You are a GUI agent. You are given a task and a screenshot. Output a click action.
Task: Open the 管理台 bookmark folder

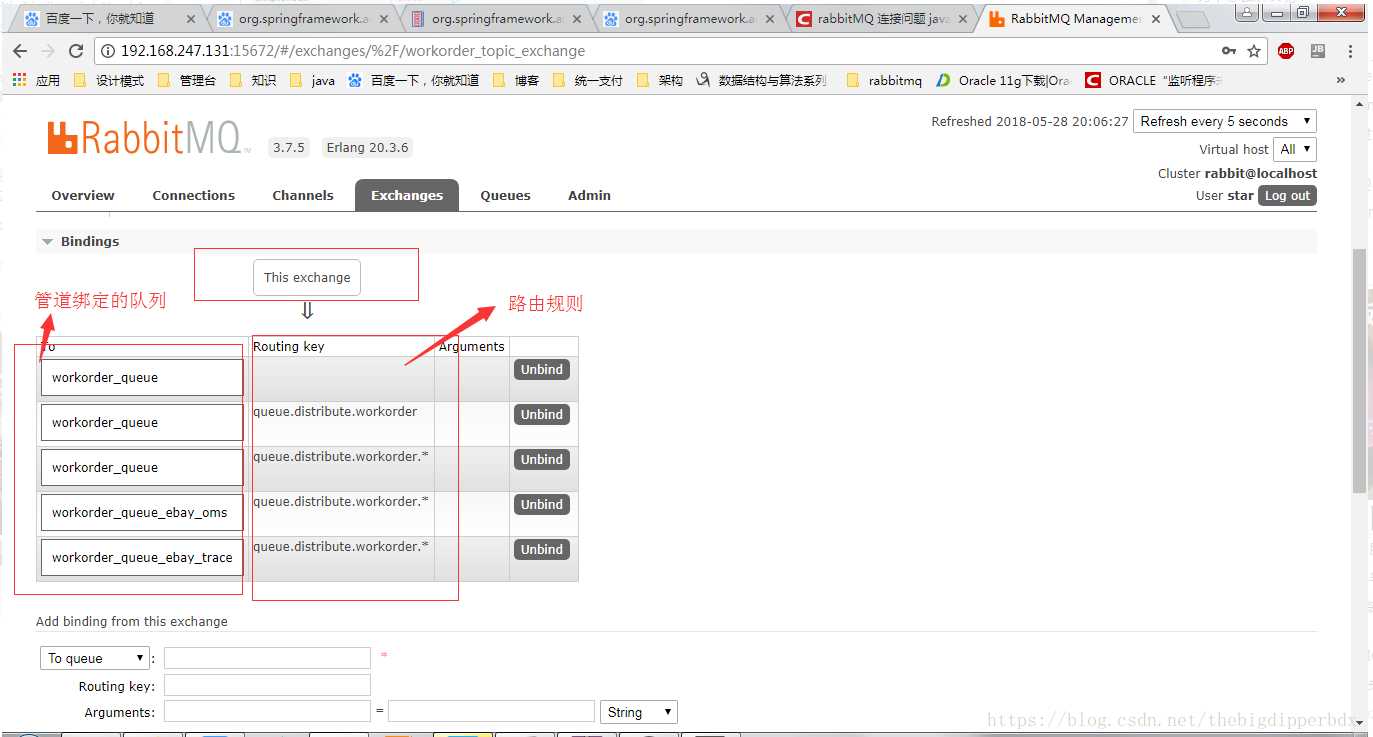(187, 80)
